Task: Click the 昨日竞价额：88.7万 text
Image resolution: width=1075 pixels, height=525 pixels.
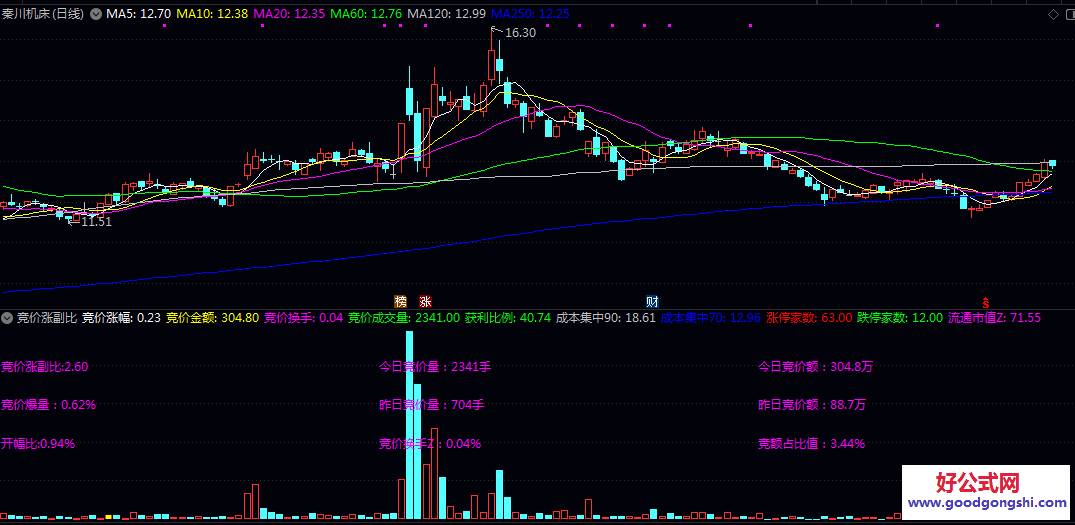Action: 812,405
